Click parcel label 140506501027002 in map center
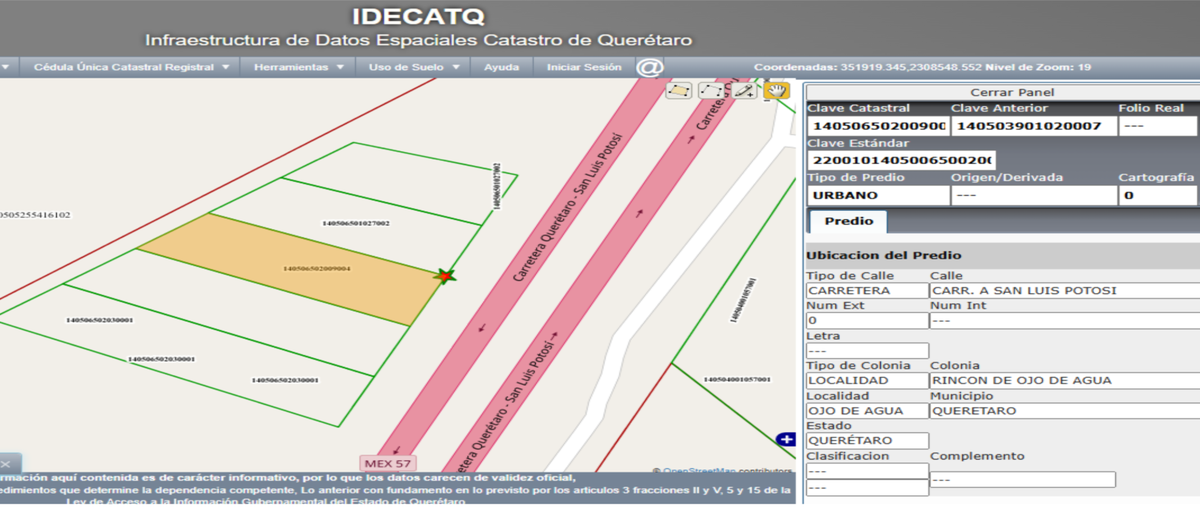 (356, 223)
